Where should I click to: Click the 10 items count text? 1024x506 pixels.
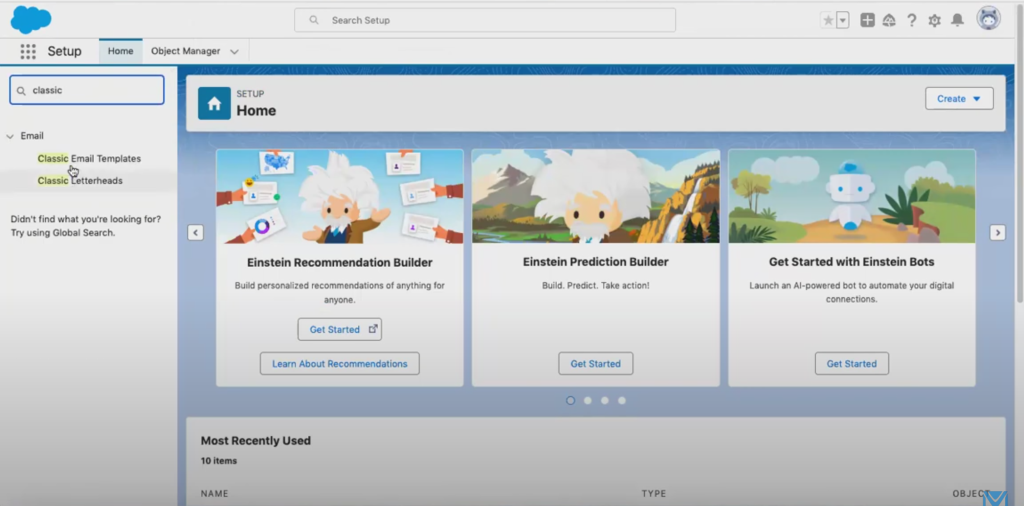click(x=219, y=461)
